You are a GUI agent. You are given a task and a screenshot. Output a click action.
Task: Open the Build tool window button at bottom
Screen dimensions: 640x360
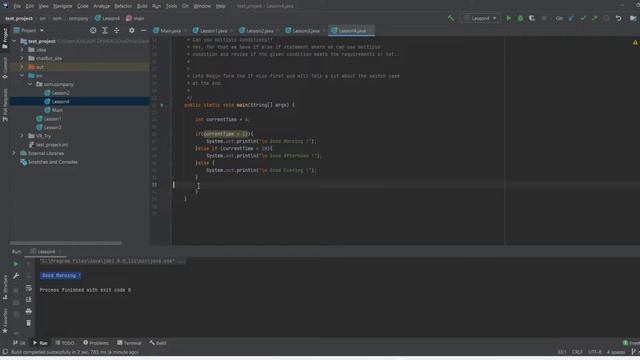pyautogui.click(x=158, y=343)
